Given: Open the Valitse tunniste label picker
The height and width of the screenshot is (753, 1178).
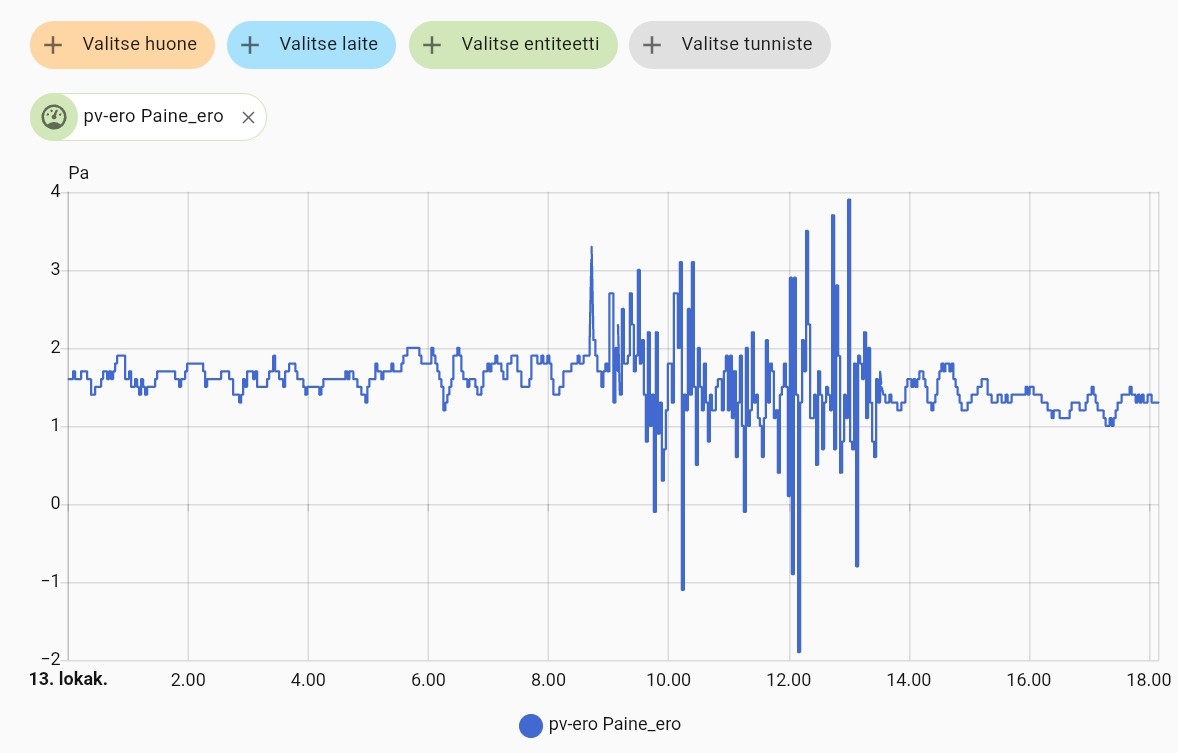Looking at the screenshot, I should pos(746,45).
